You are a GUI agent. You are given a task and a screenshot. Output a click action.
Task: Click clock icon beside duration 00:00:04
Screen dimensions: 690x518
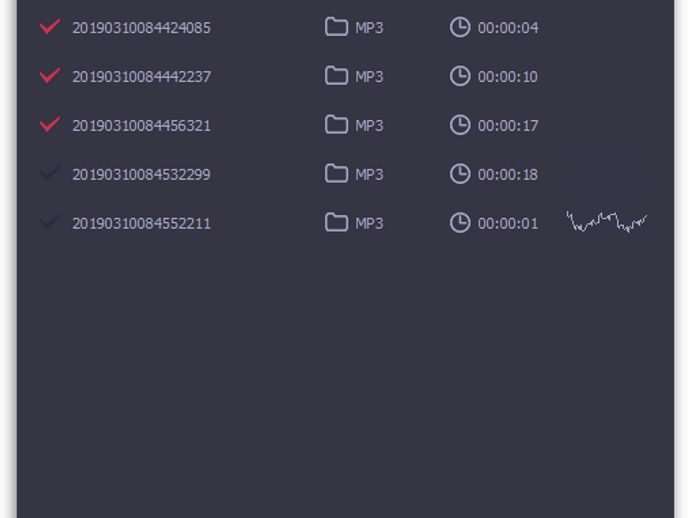click(x=460, y=27)
